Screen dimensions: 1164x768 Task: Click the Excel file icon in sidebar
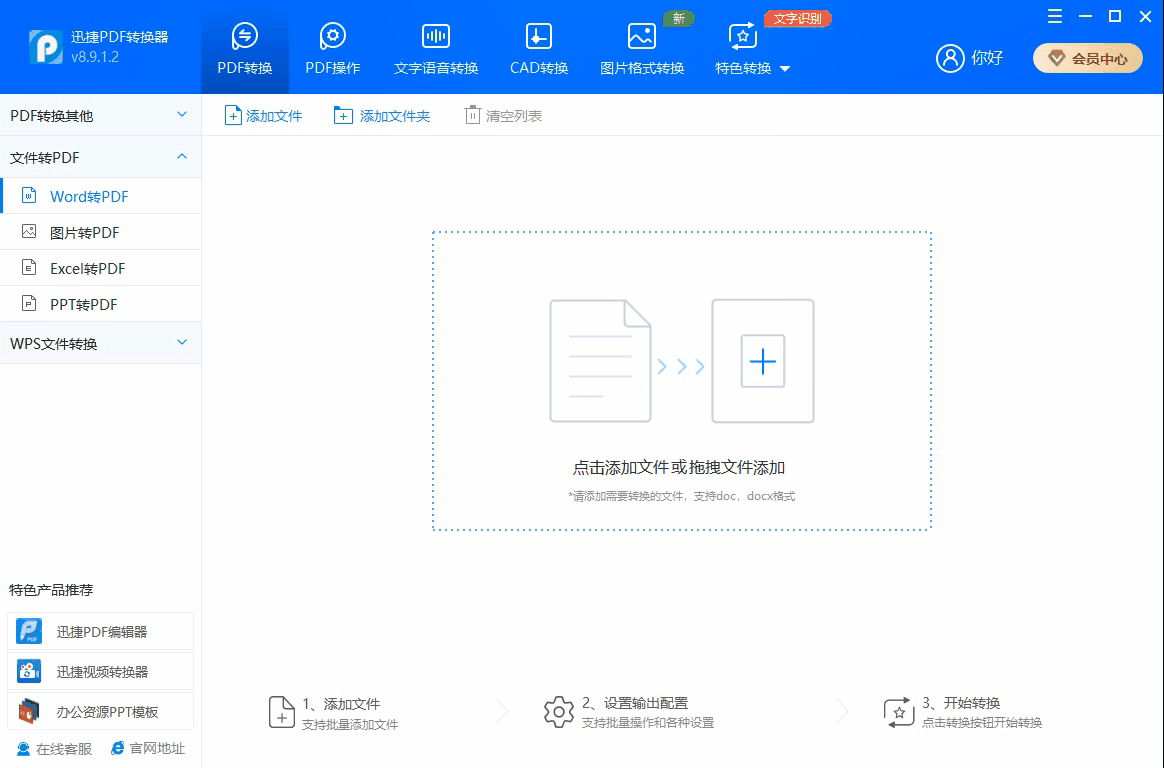(29, 267)
